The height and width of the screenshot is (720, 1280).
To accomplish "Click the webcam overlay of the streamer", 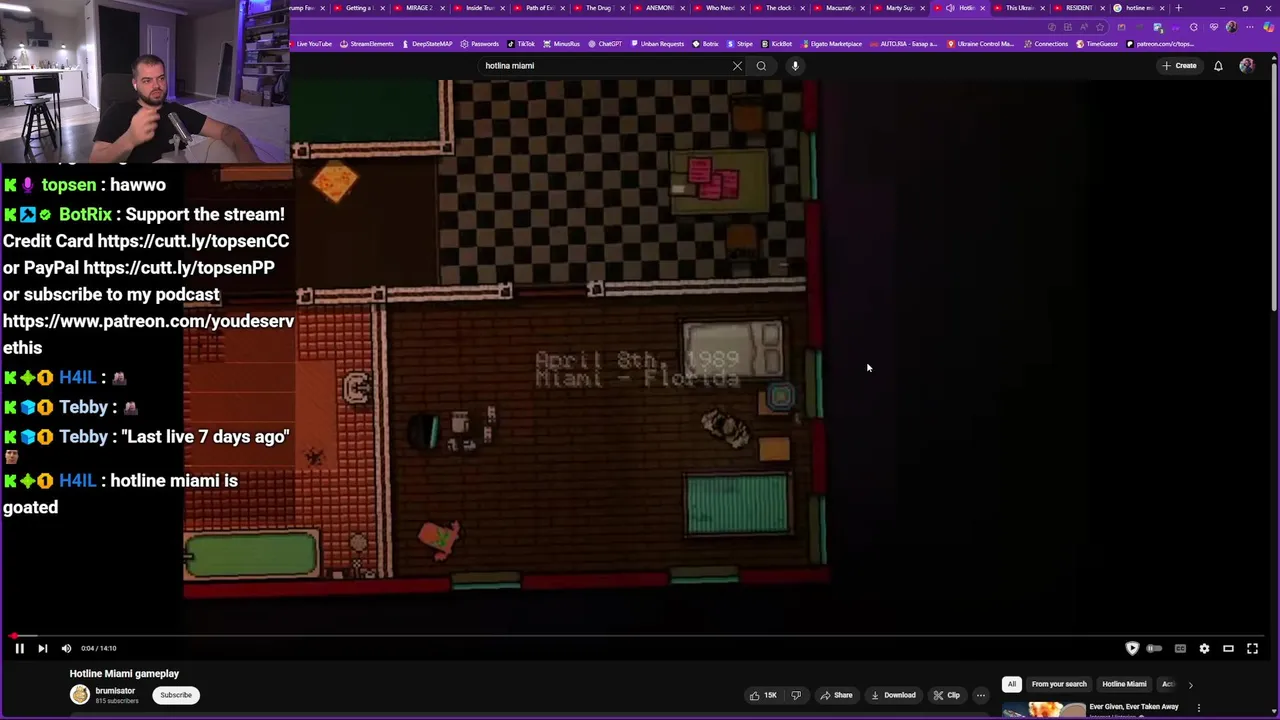I will (x=145, y=81).
